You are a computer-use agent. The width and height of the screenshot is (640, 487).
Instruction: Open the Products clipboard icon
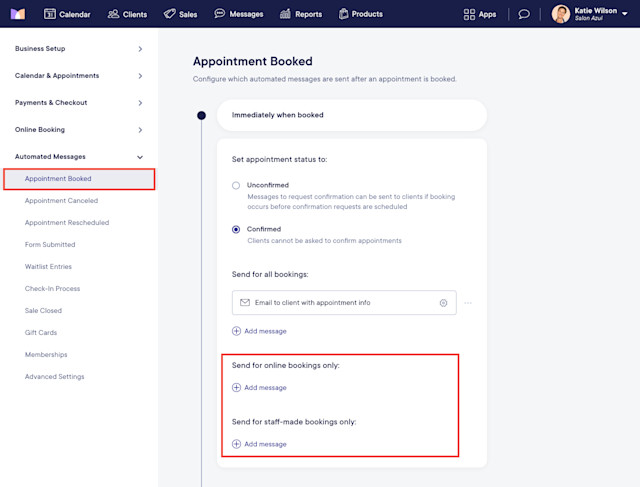[x=344, y=14]
